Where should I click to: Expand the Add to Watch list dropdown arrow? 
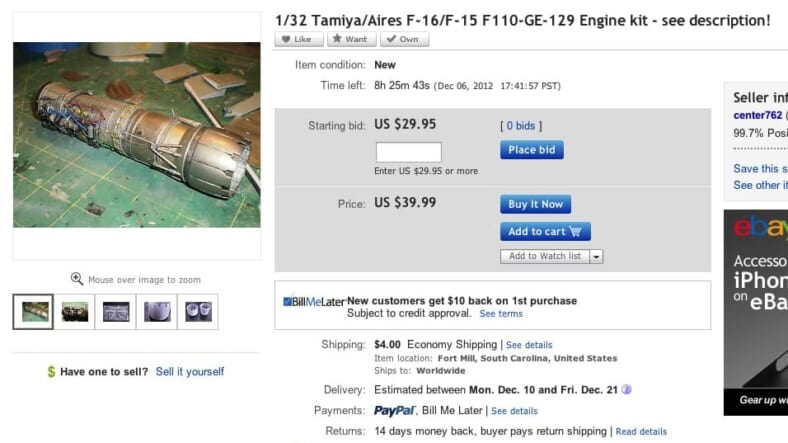(597, 257)
